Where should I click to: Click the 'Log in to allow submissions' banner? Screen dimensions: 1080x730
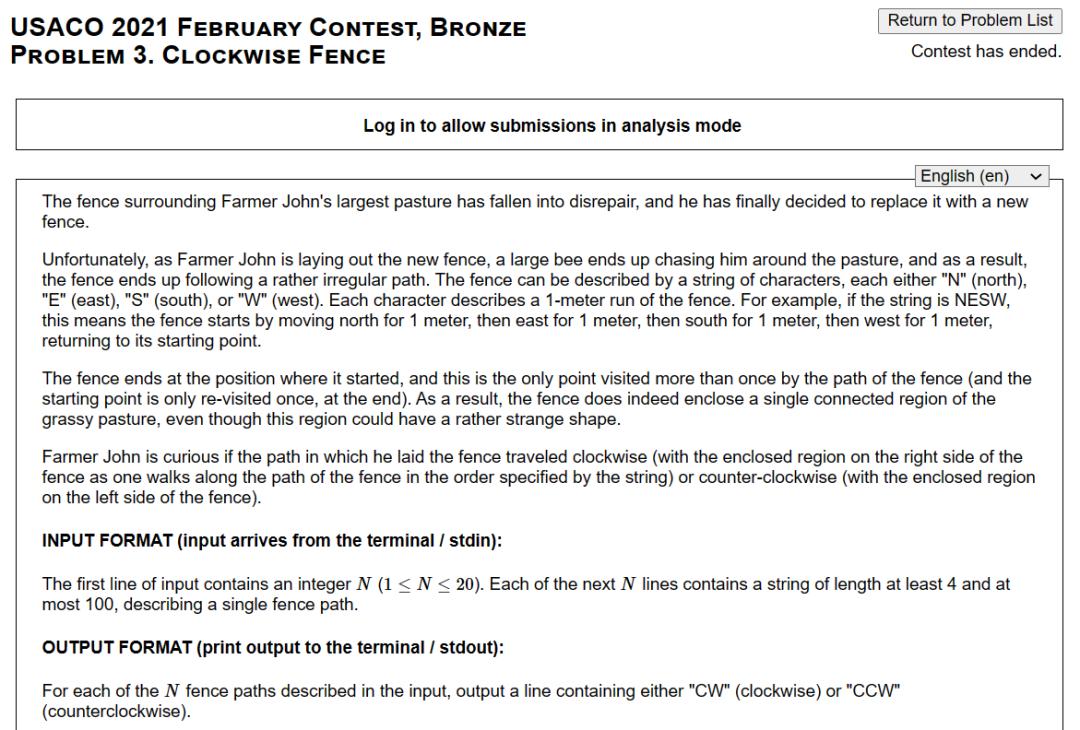pos(540,126)
